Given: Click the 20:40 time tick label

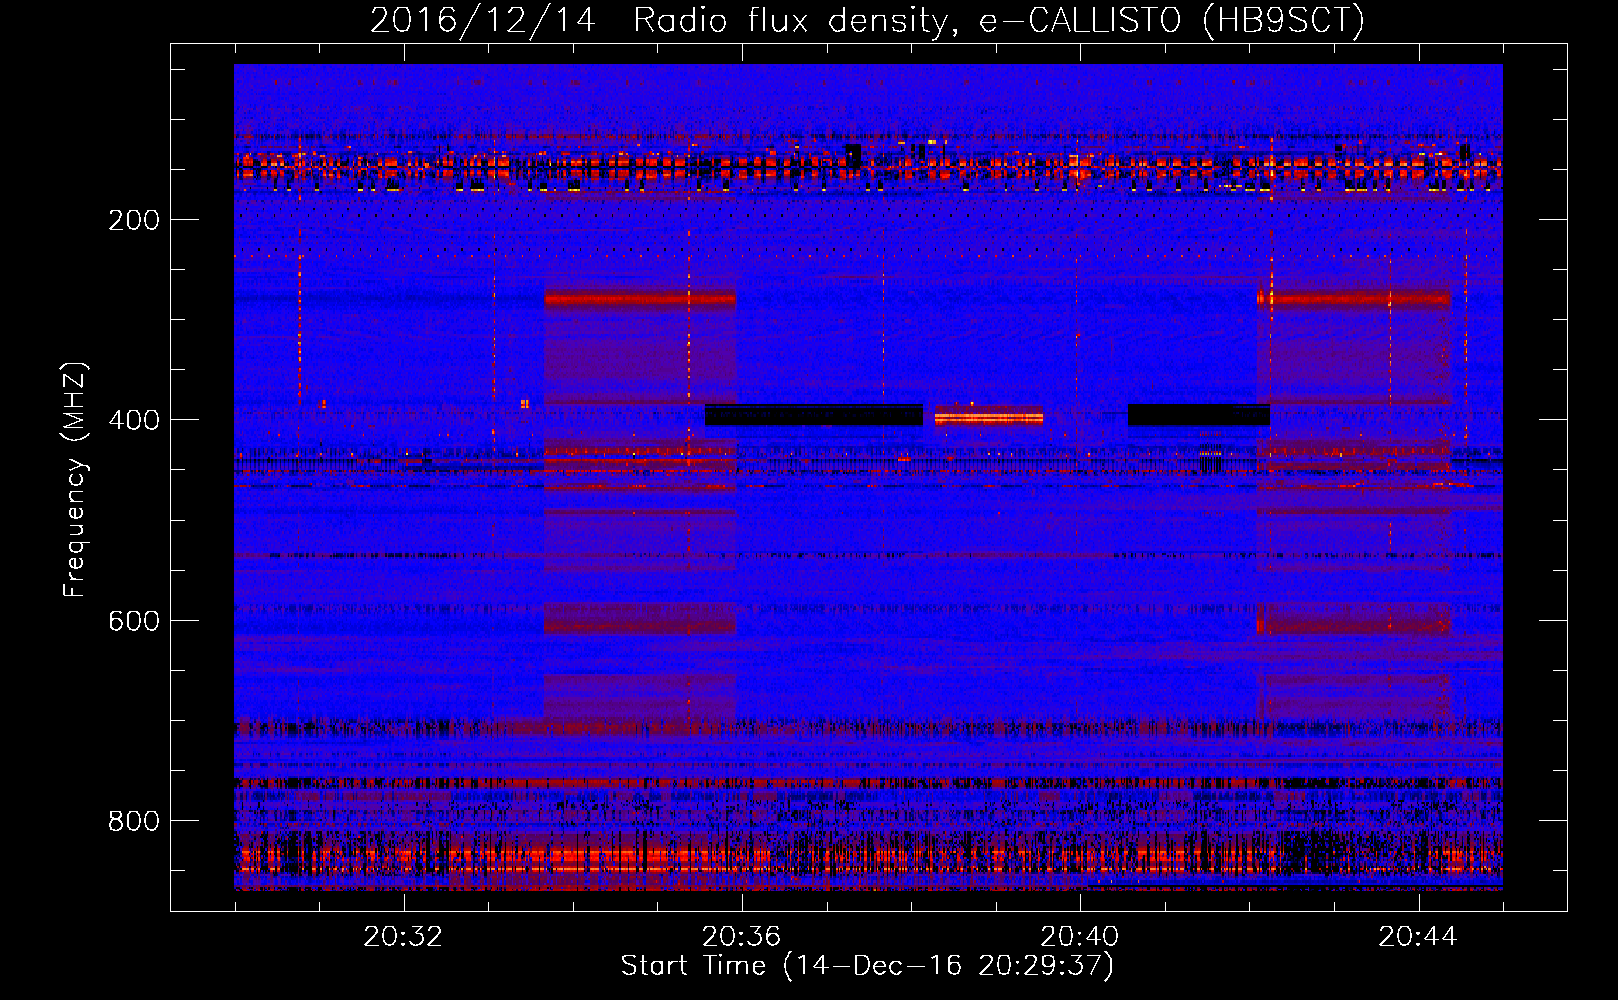Looking at the screenshot, I should click(x=1079, y=937).
